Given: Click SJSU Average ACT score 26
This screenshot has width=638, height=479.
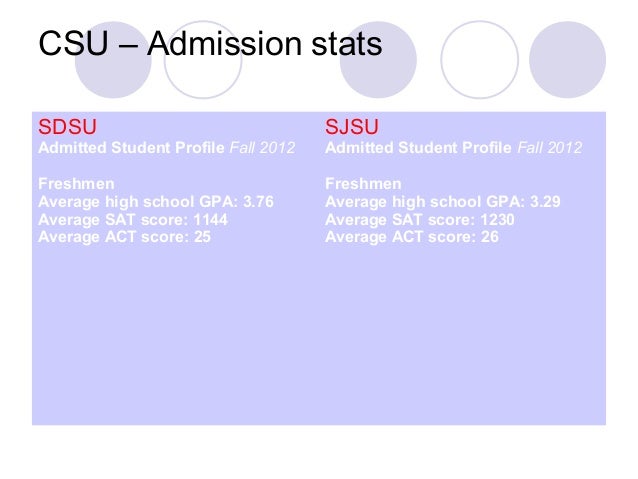Looking at the screenshot, I should pyautogui.click(x=412, y=237).
